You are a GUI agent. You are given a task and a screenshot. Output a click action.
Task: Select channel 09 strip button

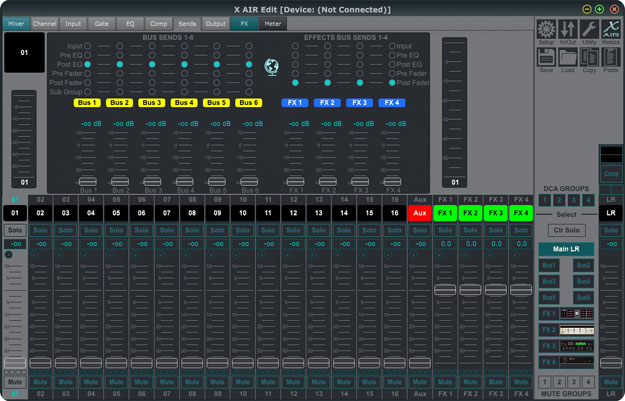coord(217,213)
